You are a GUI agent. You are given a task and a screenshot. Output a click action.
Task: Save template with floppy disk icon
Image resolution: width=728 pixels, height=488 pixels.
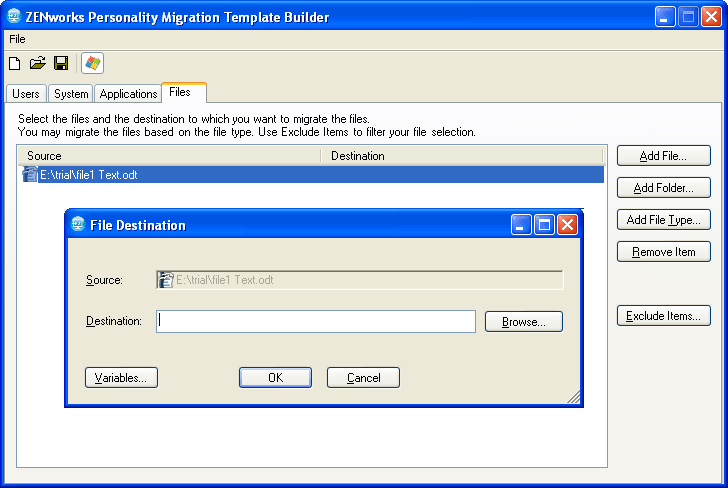(61, 63)
